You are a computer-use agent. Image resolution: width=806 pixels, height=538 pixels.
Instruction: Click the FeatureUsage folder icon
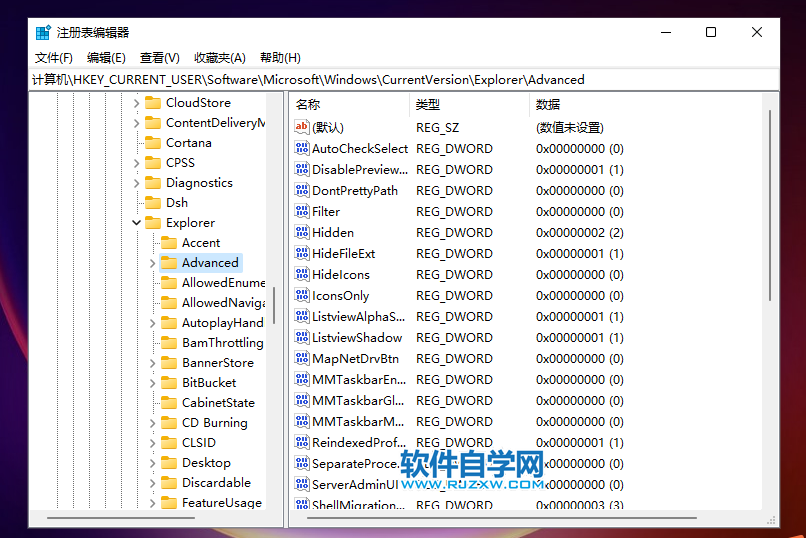[x=169, y=503]
